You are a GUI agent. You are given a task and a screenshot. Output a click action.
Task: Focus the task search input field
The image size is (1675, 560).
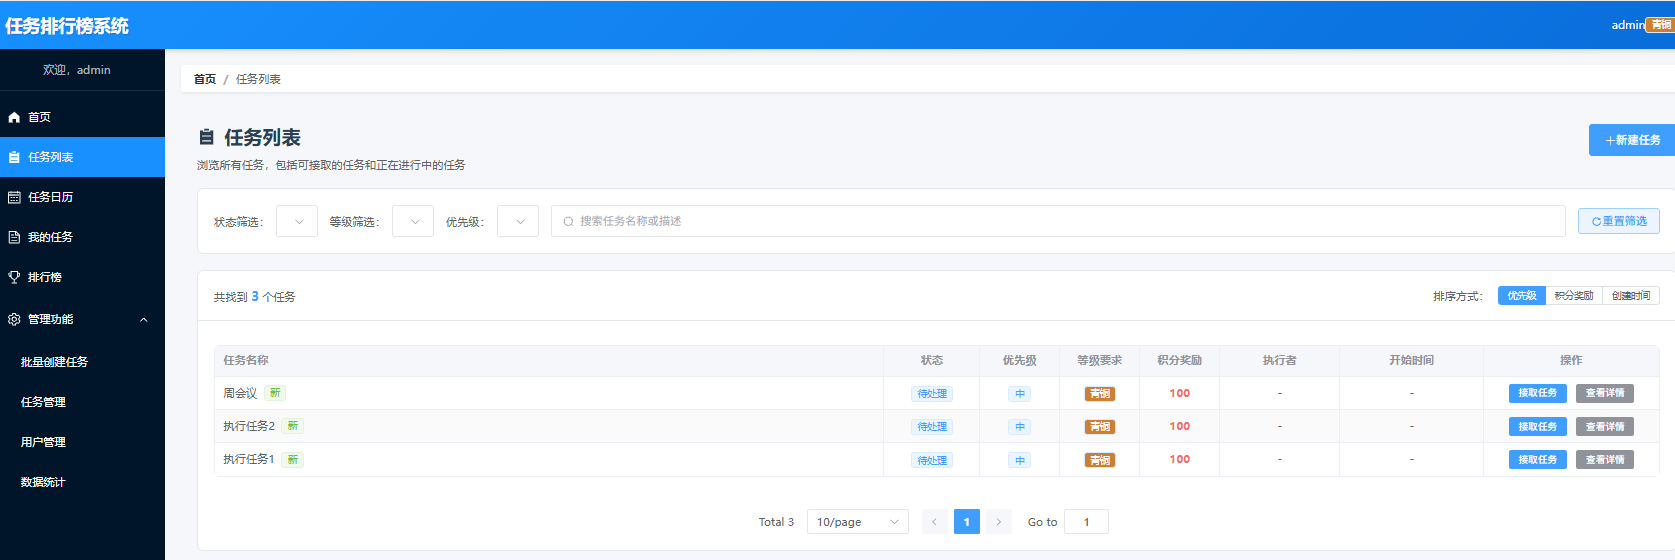point(1058,221)
